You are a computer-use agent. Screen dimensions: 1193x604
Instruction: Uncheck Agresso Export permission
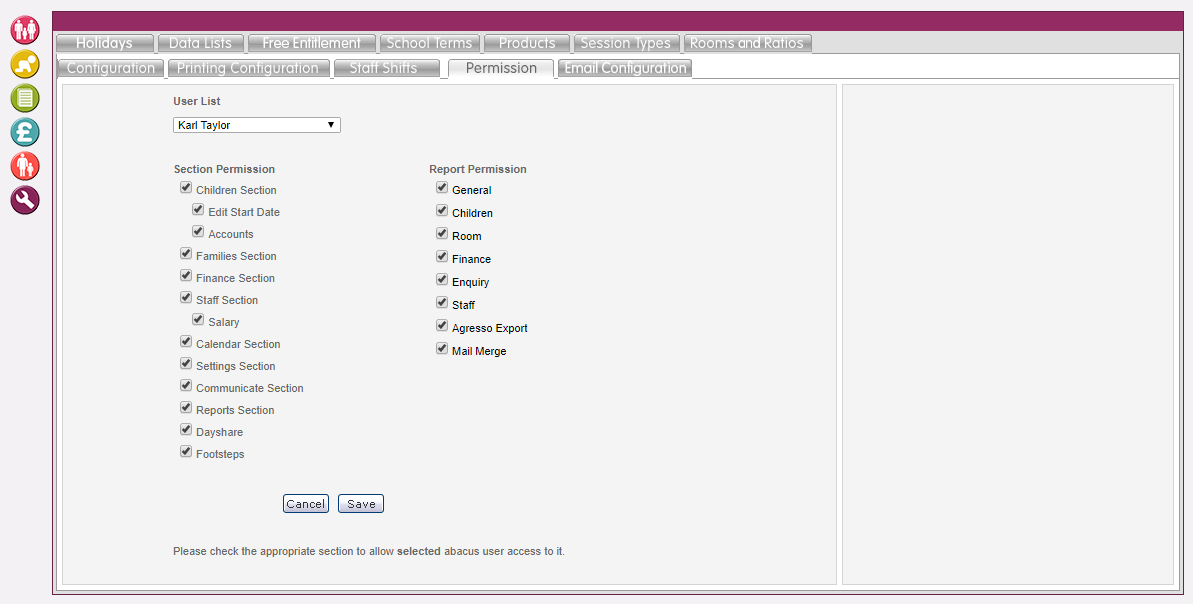[441, 326]
